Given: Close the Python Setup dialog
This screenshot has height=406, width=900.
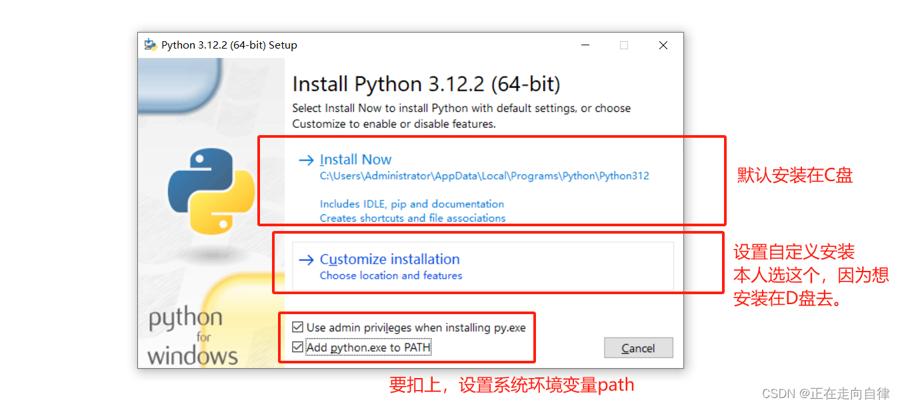Looking at the screenshot, I should 663,45.
